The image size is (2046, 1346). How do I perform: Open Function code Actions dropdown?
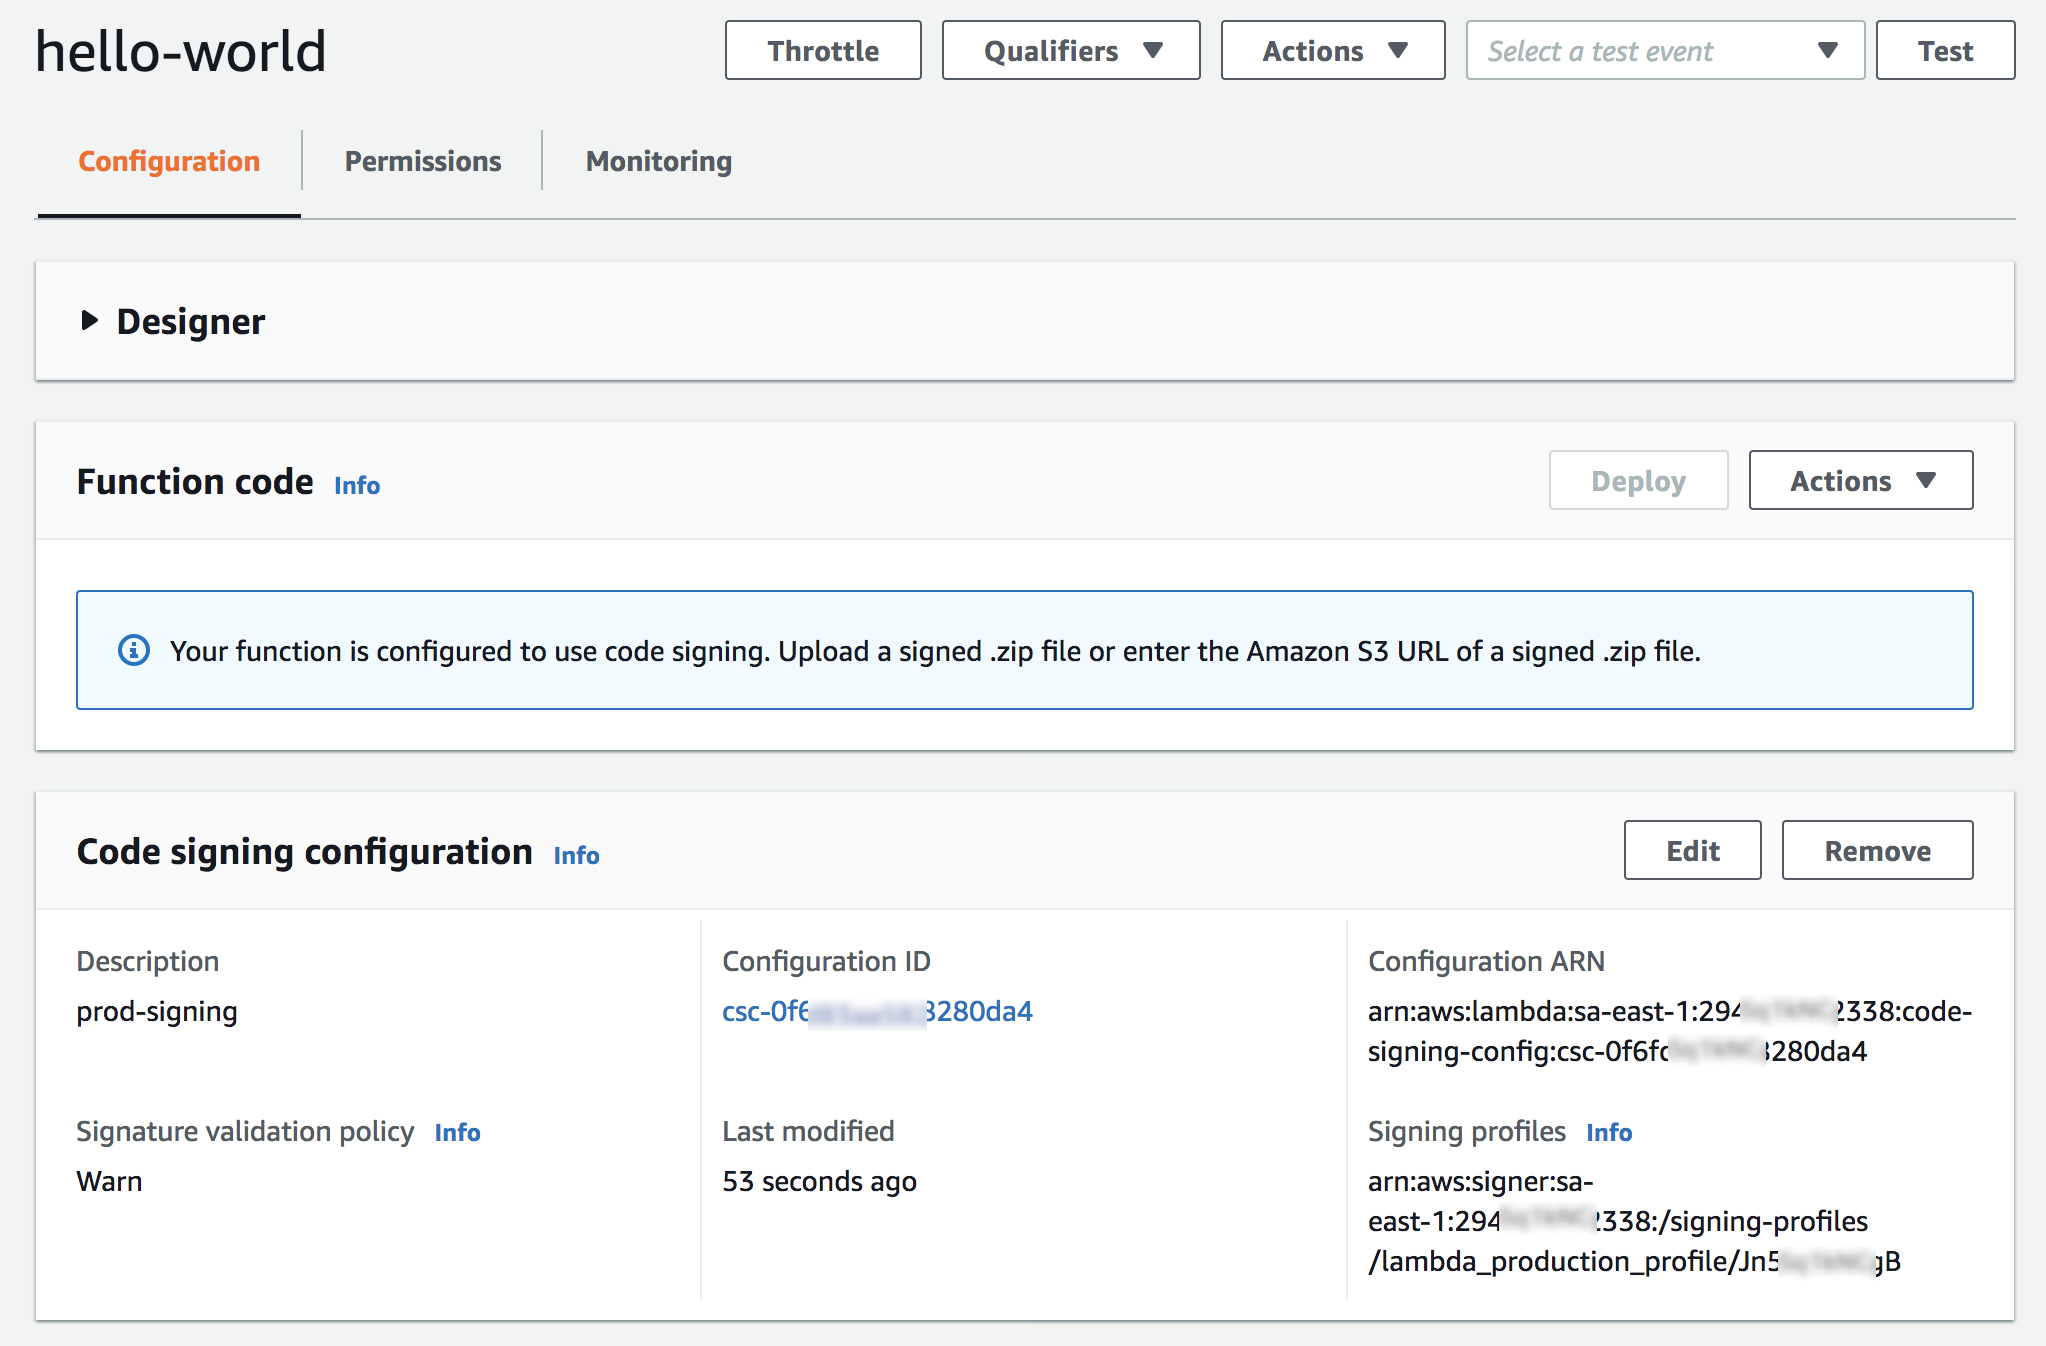(x=1860, y=481)
